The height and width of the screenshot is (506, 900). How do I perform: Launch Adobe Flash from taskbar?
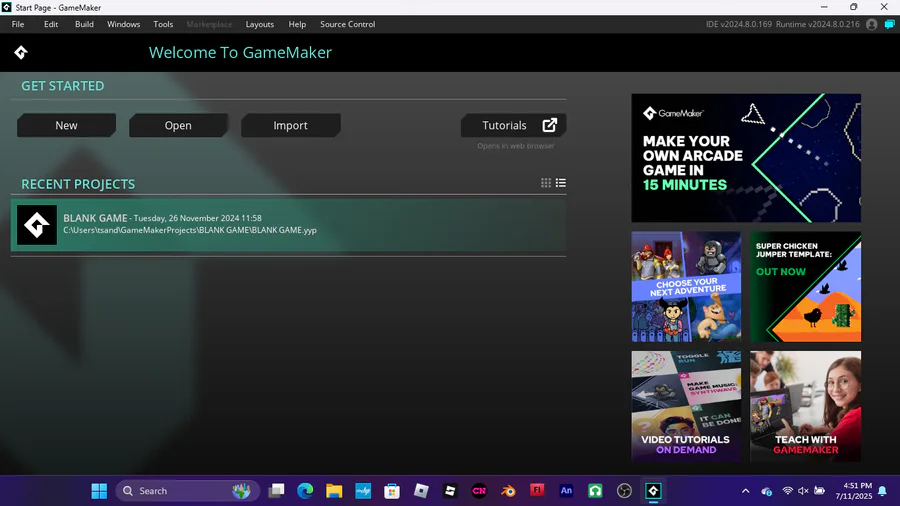click(x=537, y=491)
